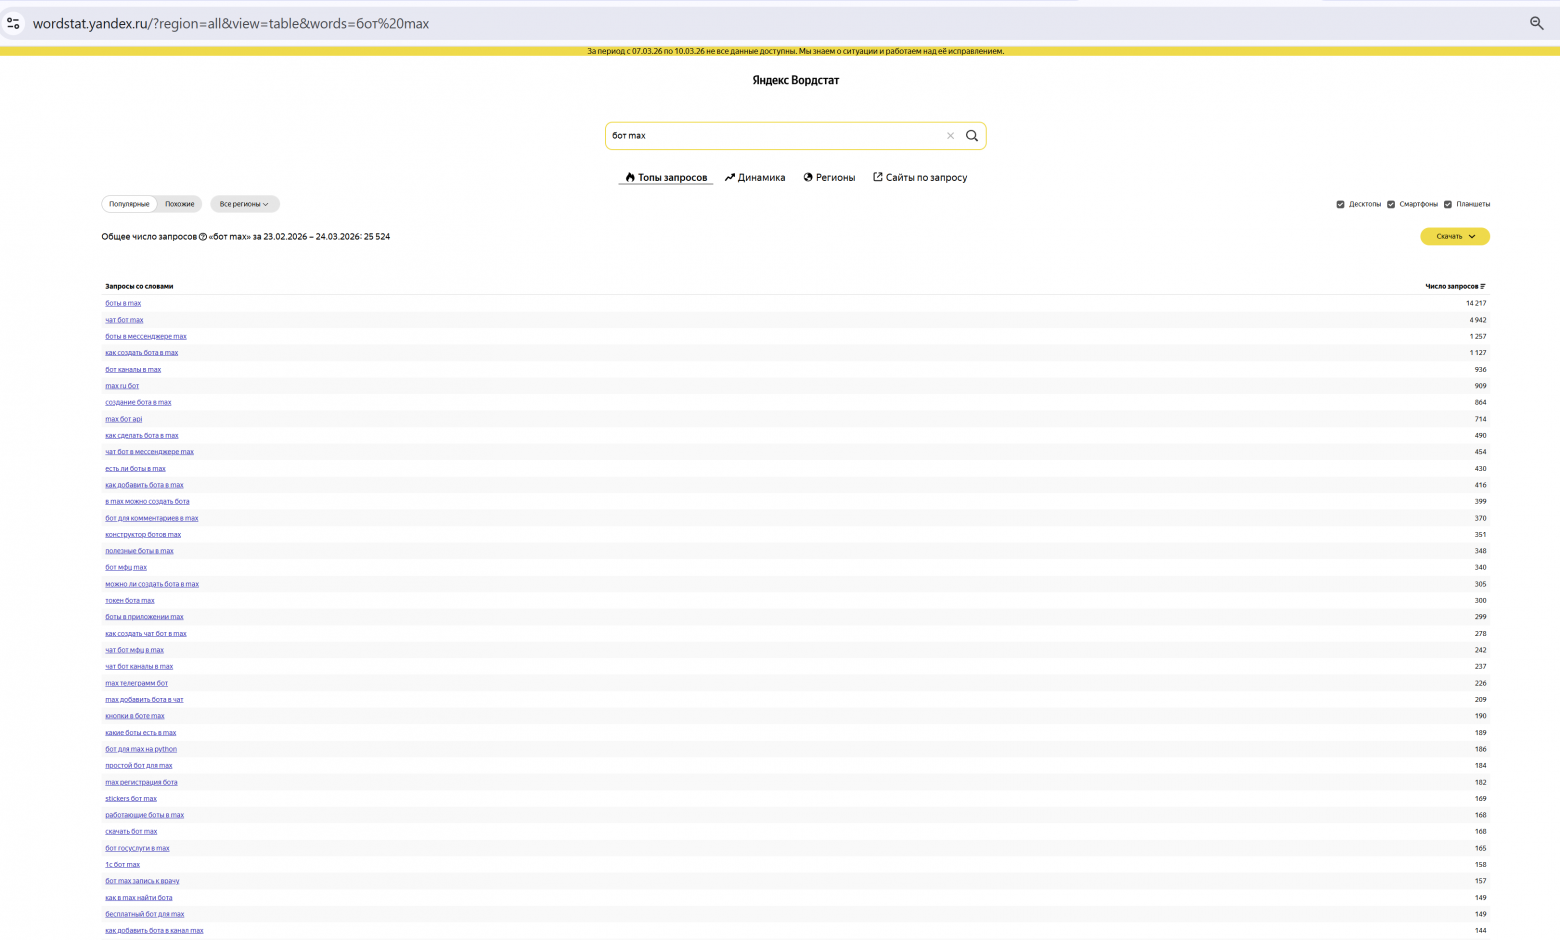This screenshot has height=940, width=1560.
Task: Open the "max ru бот" query link
Action: tap(122, 386)
